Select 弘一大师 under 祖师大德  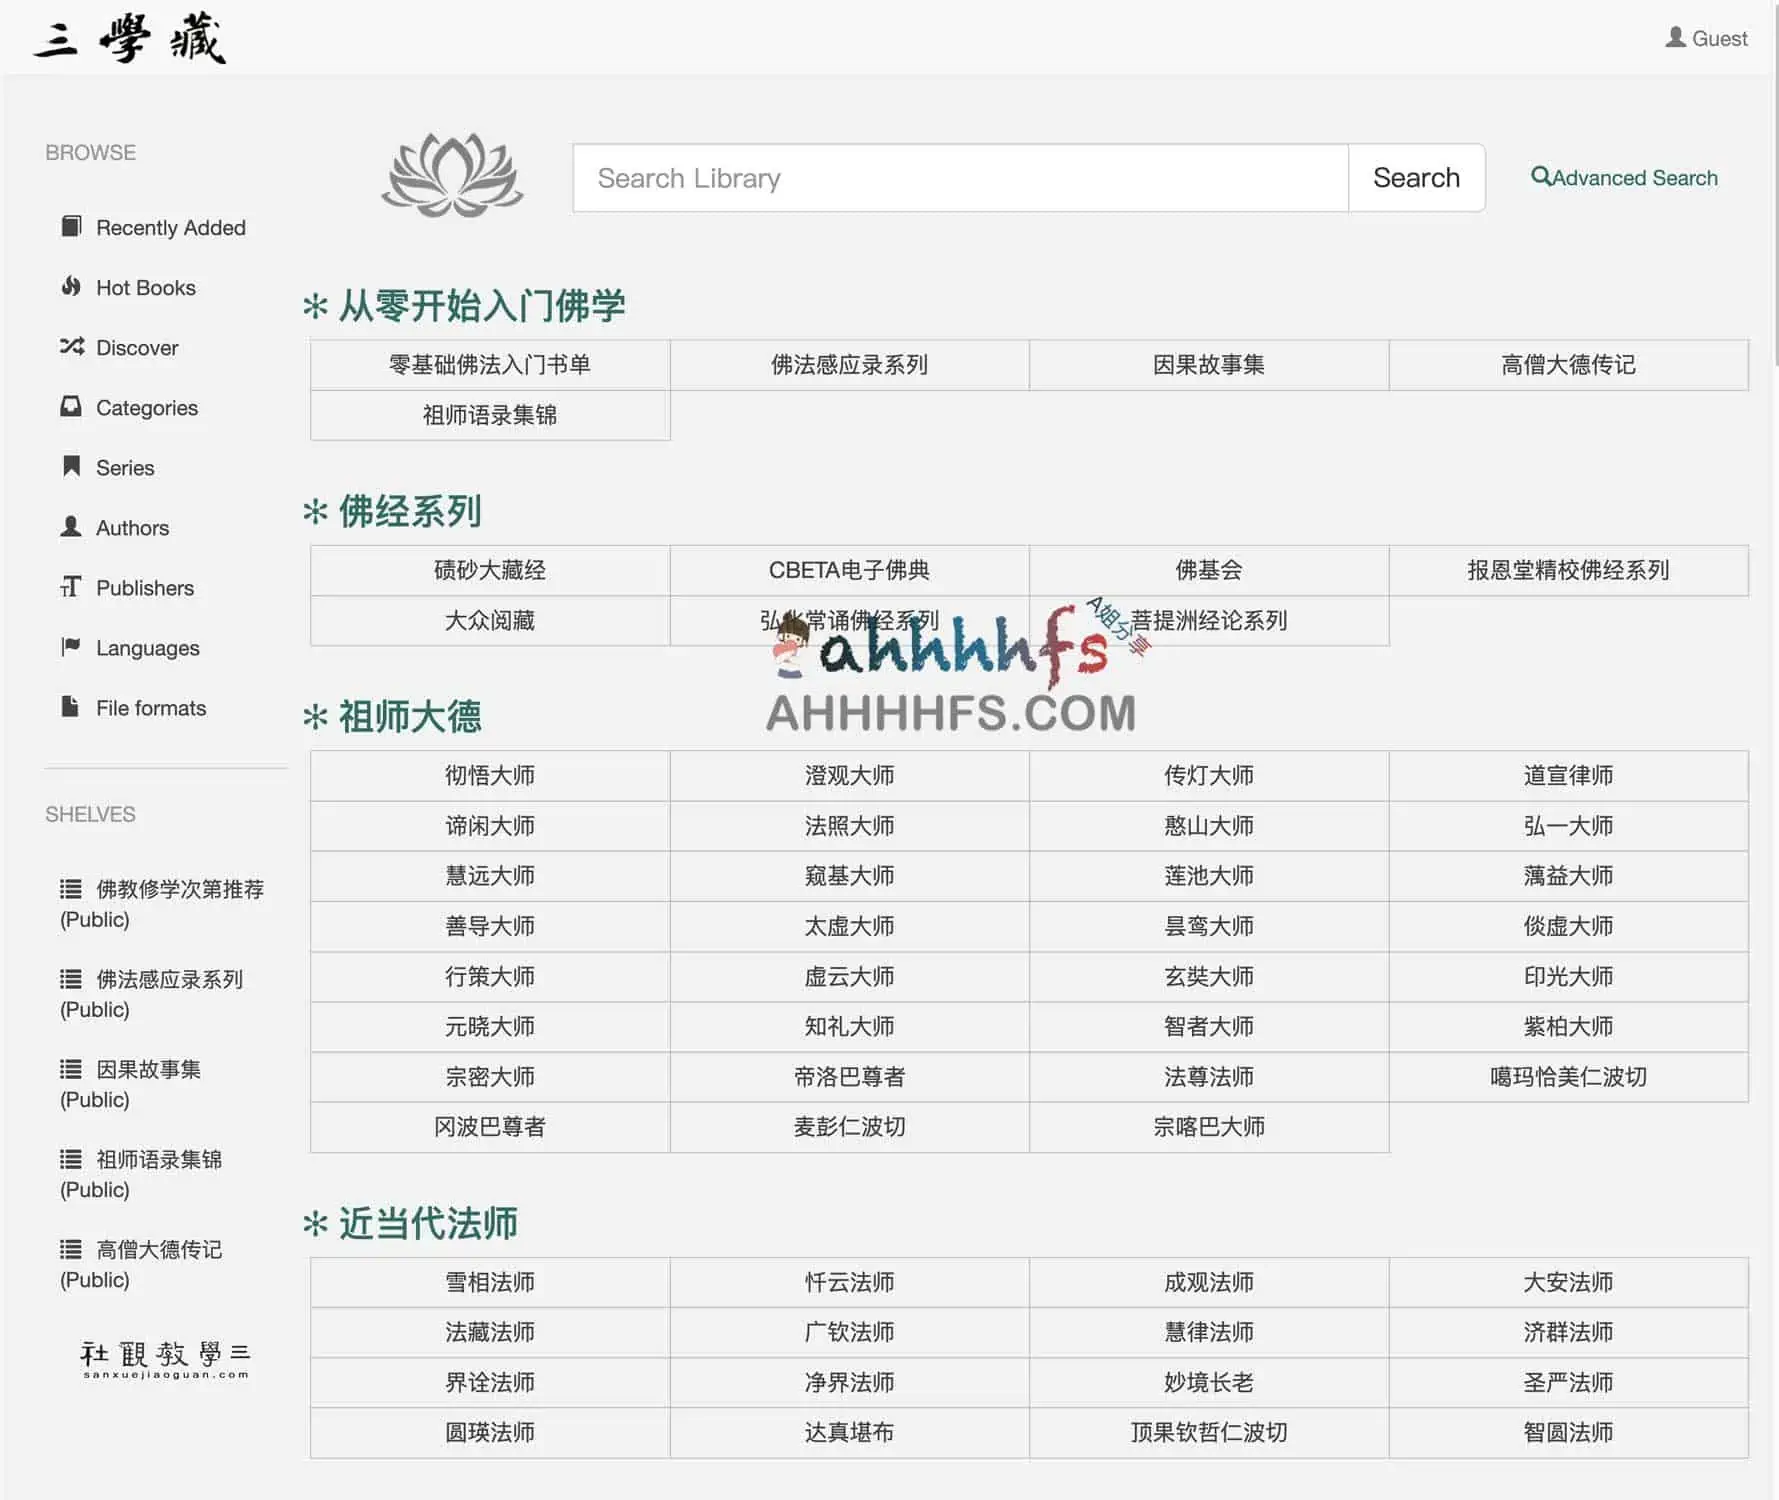point(1568,826)
